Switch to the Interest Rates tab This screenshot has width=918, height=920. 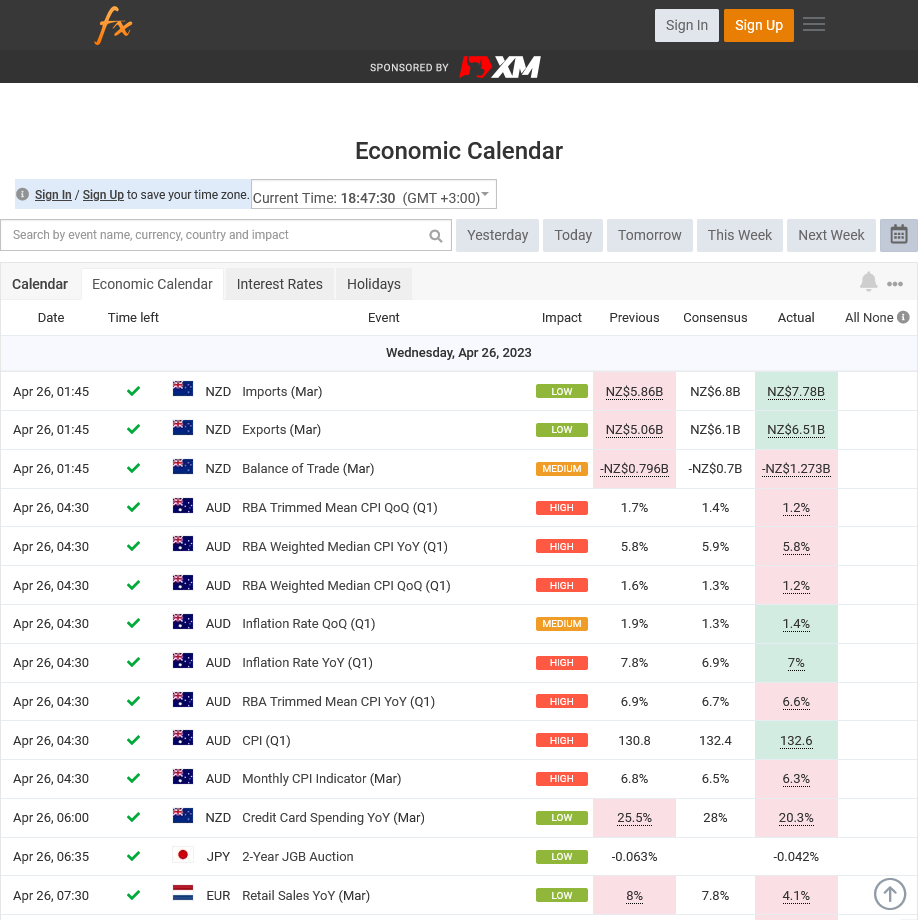(279, 283)
